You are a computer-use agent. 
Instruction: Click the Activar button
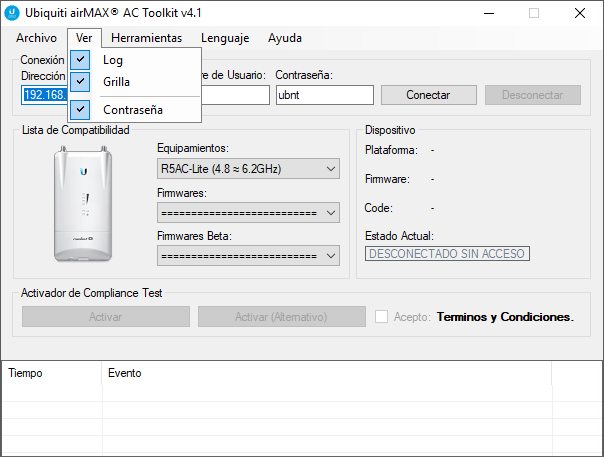[106, 317]
